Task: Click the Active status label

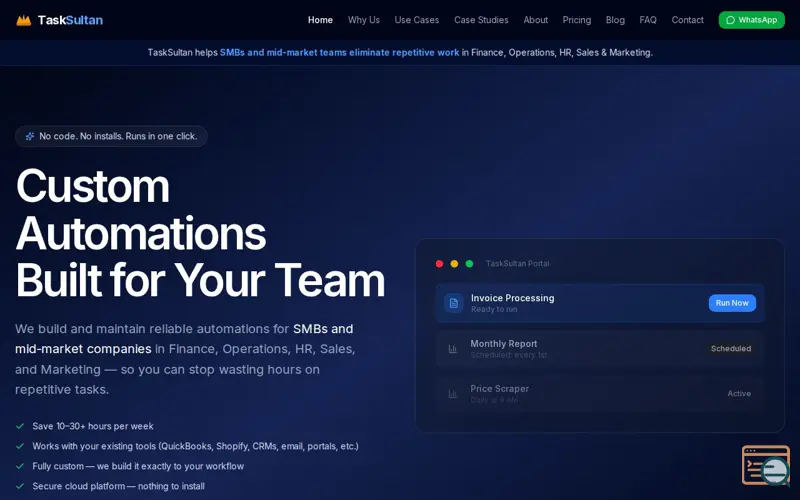Action: (x=739, y=393)
